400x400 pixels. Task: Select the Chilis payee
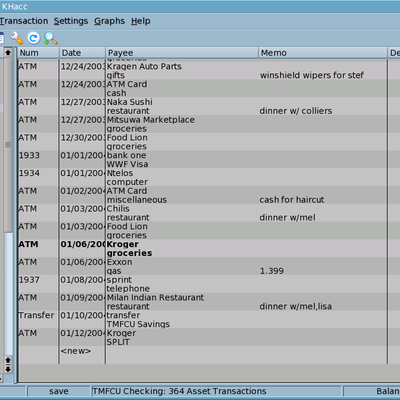pyautogui.click(x=118, y=209)
